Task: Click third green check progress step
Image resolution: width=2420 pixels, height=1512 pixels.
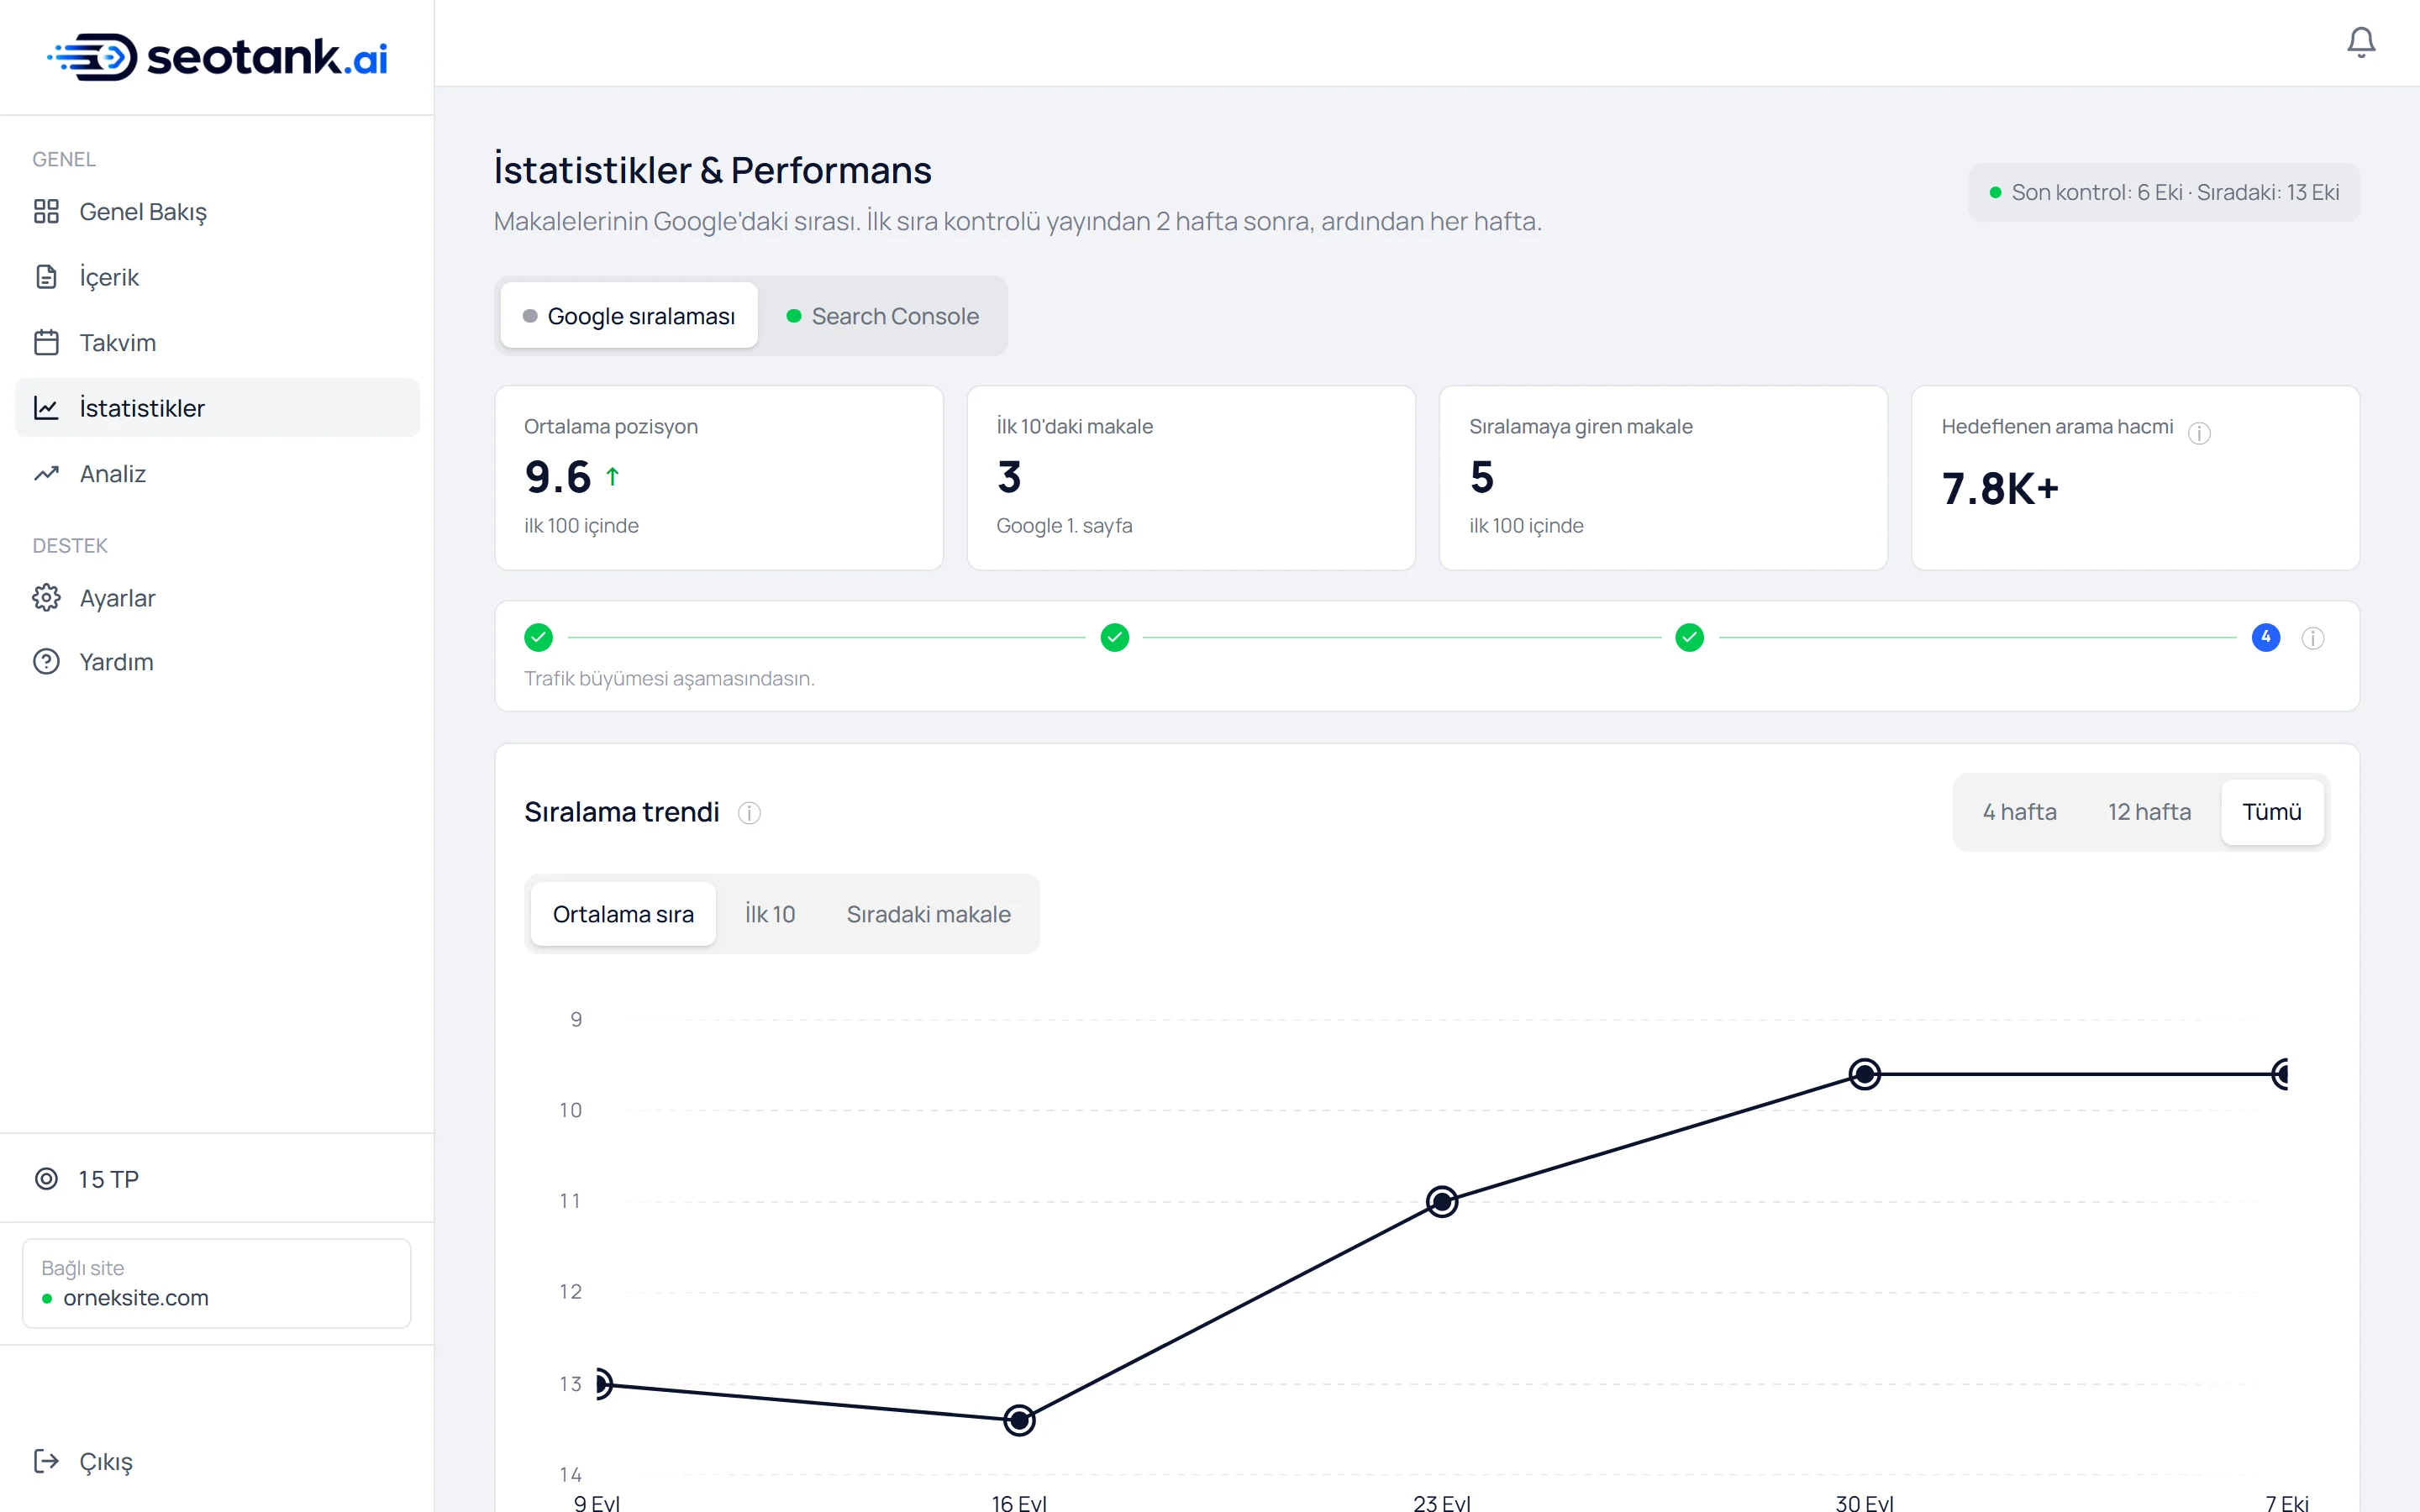Action: 1690,637
